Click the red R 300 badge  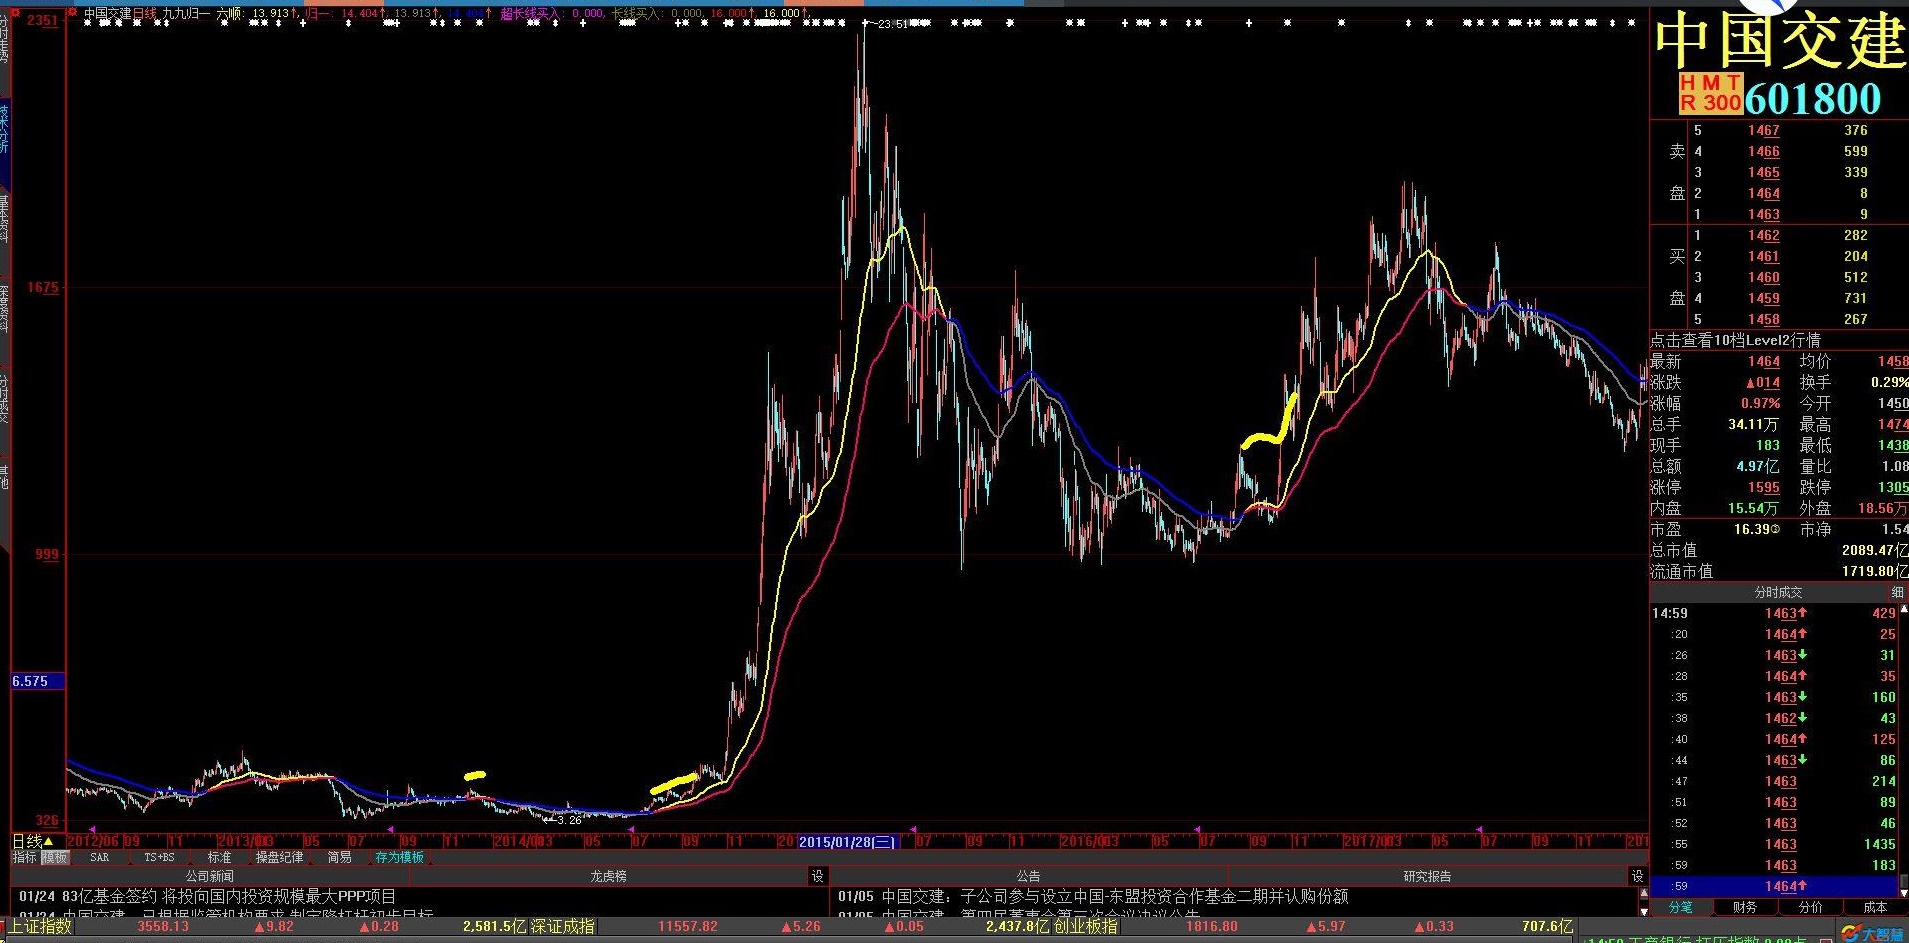1710,102
